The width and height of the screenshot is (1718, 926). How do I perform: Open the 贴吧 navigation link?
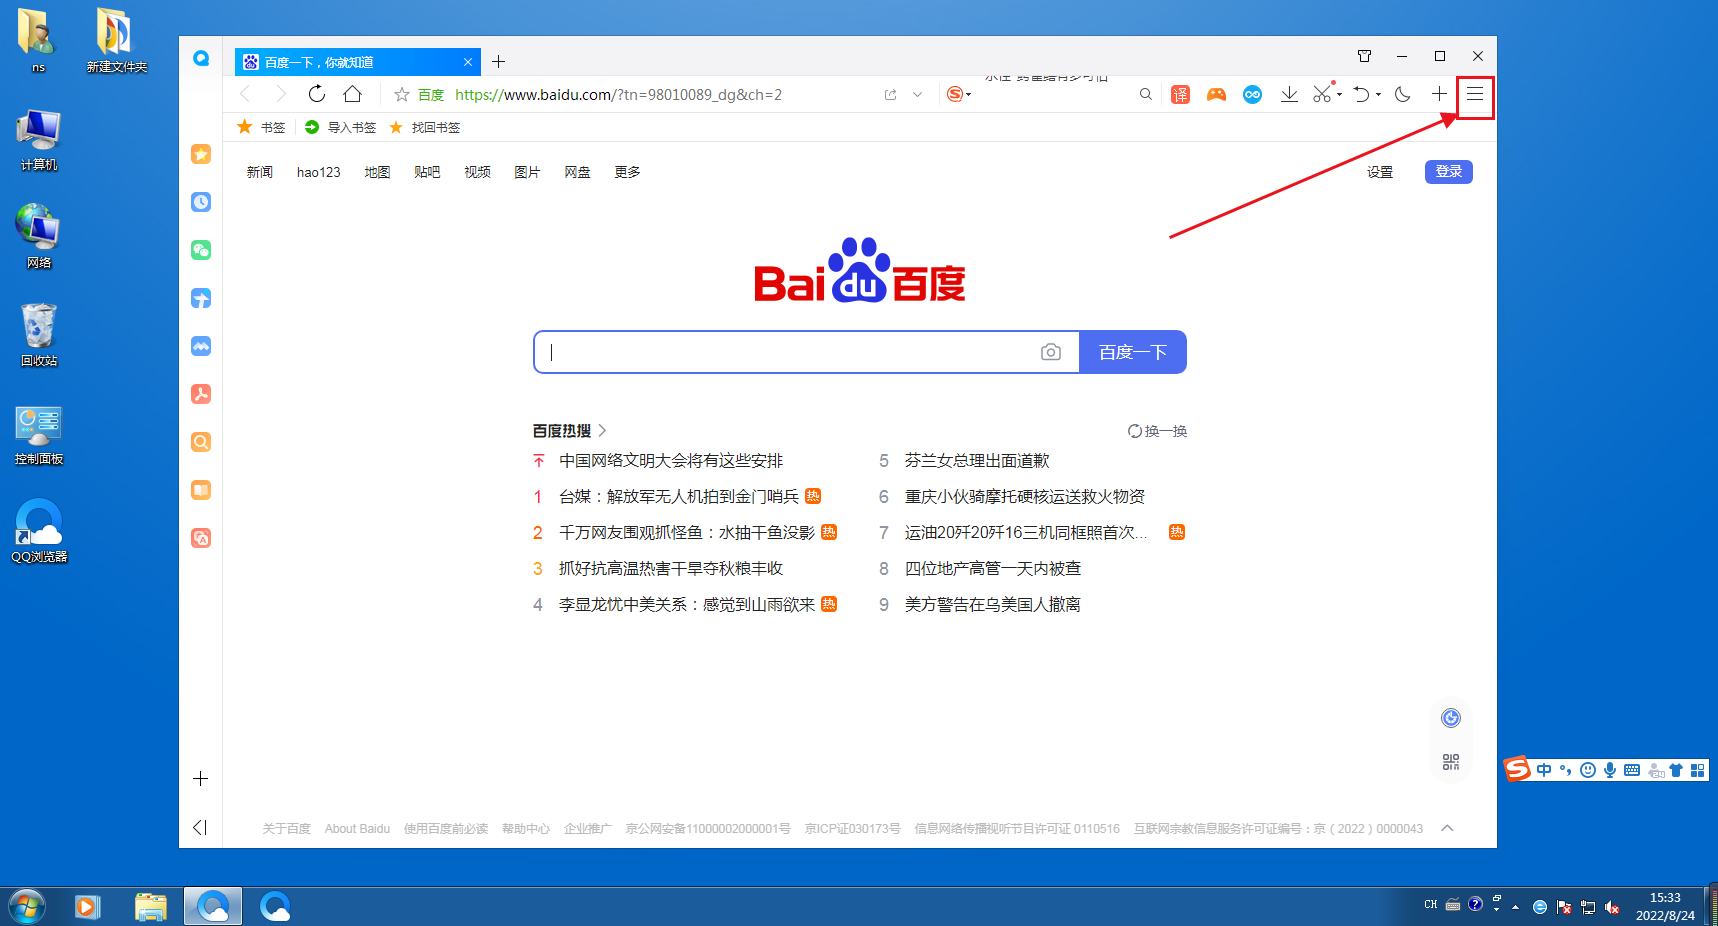(x=427, y=172)
